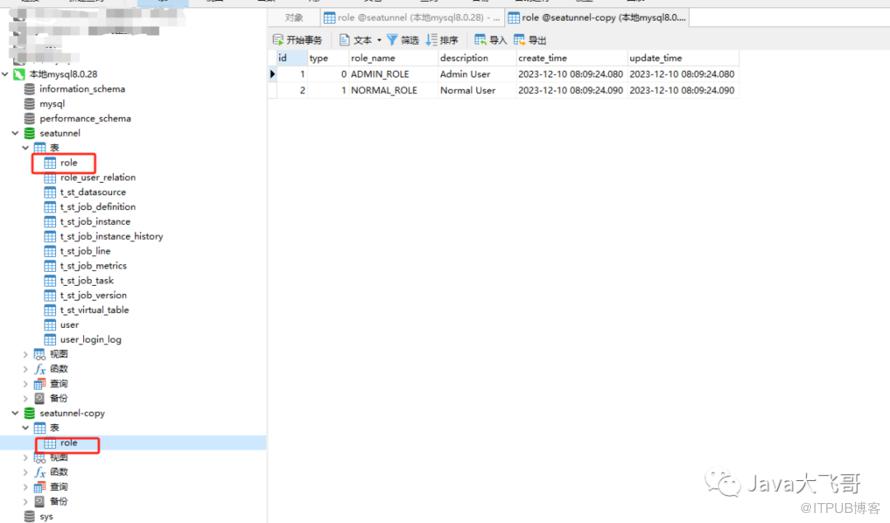Screen dimensions: 890x523
Task: Collapse the seatunnel database node
Action: [x=15, y=133]
